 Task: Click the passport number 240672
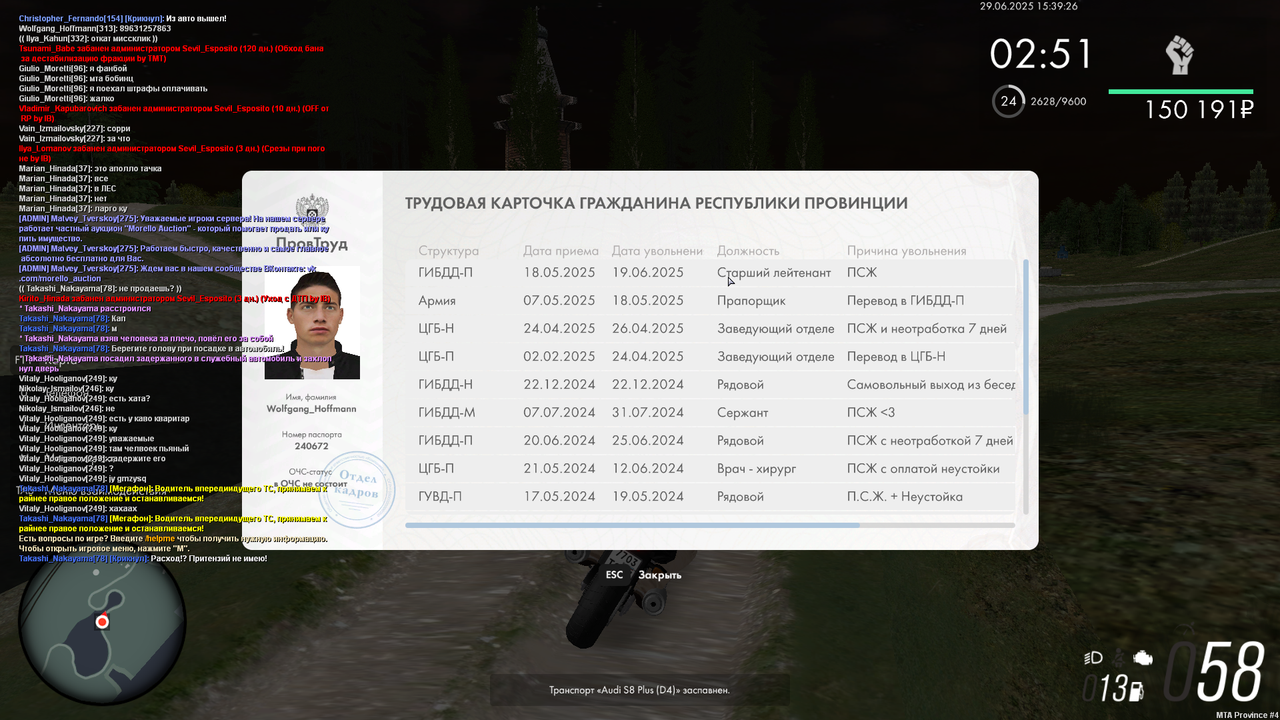[x=312, y=447]
